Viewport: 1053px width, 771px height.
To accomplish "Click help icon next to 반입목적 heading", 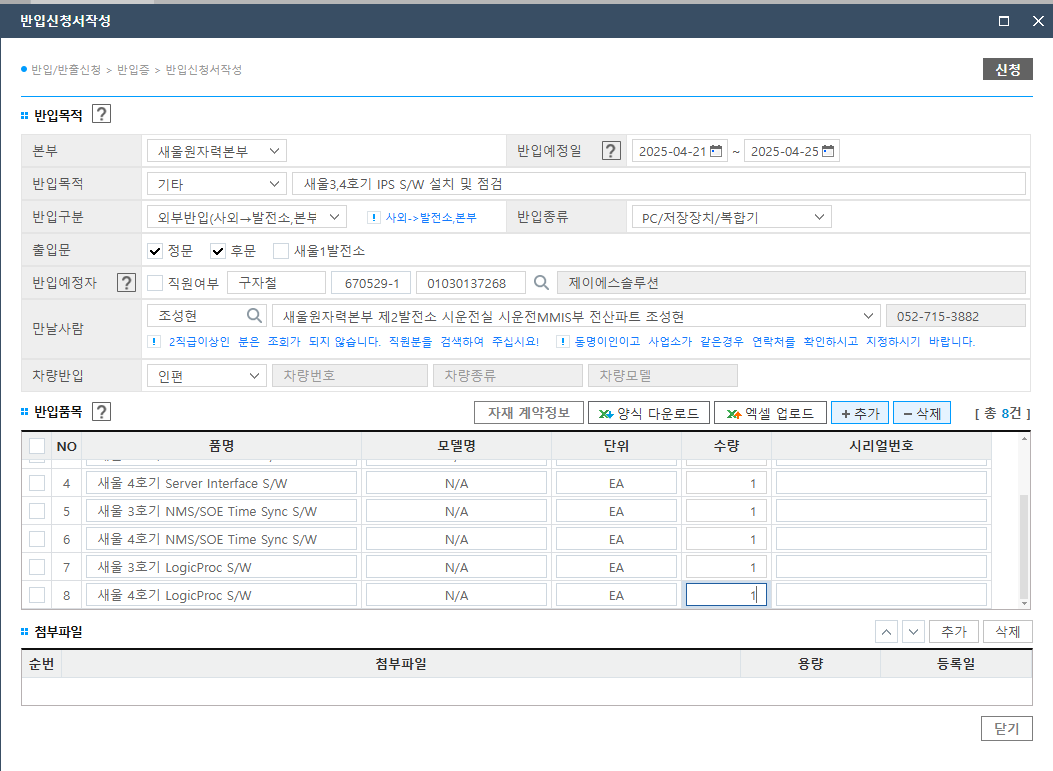I will pyautogui.click(x=101, y=114).
